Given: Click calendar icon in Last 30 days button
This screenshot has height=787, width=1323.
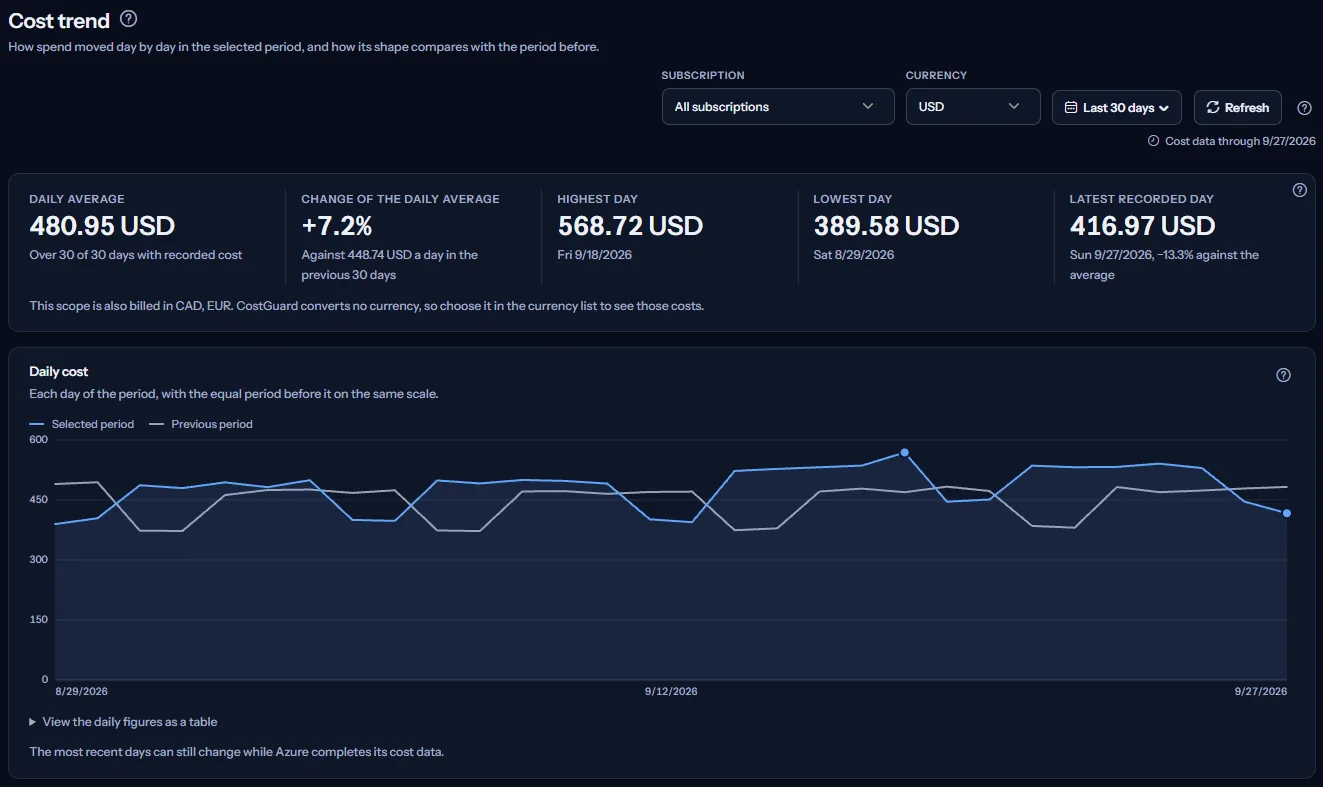Looking at the screenshot, I should tap(1071, 108).
